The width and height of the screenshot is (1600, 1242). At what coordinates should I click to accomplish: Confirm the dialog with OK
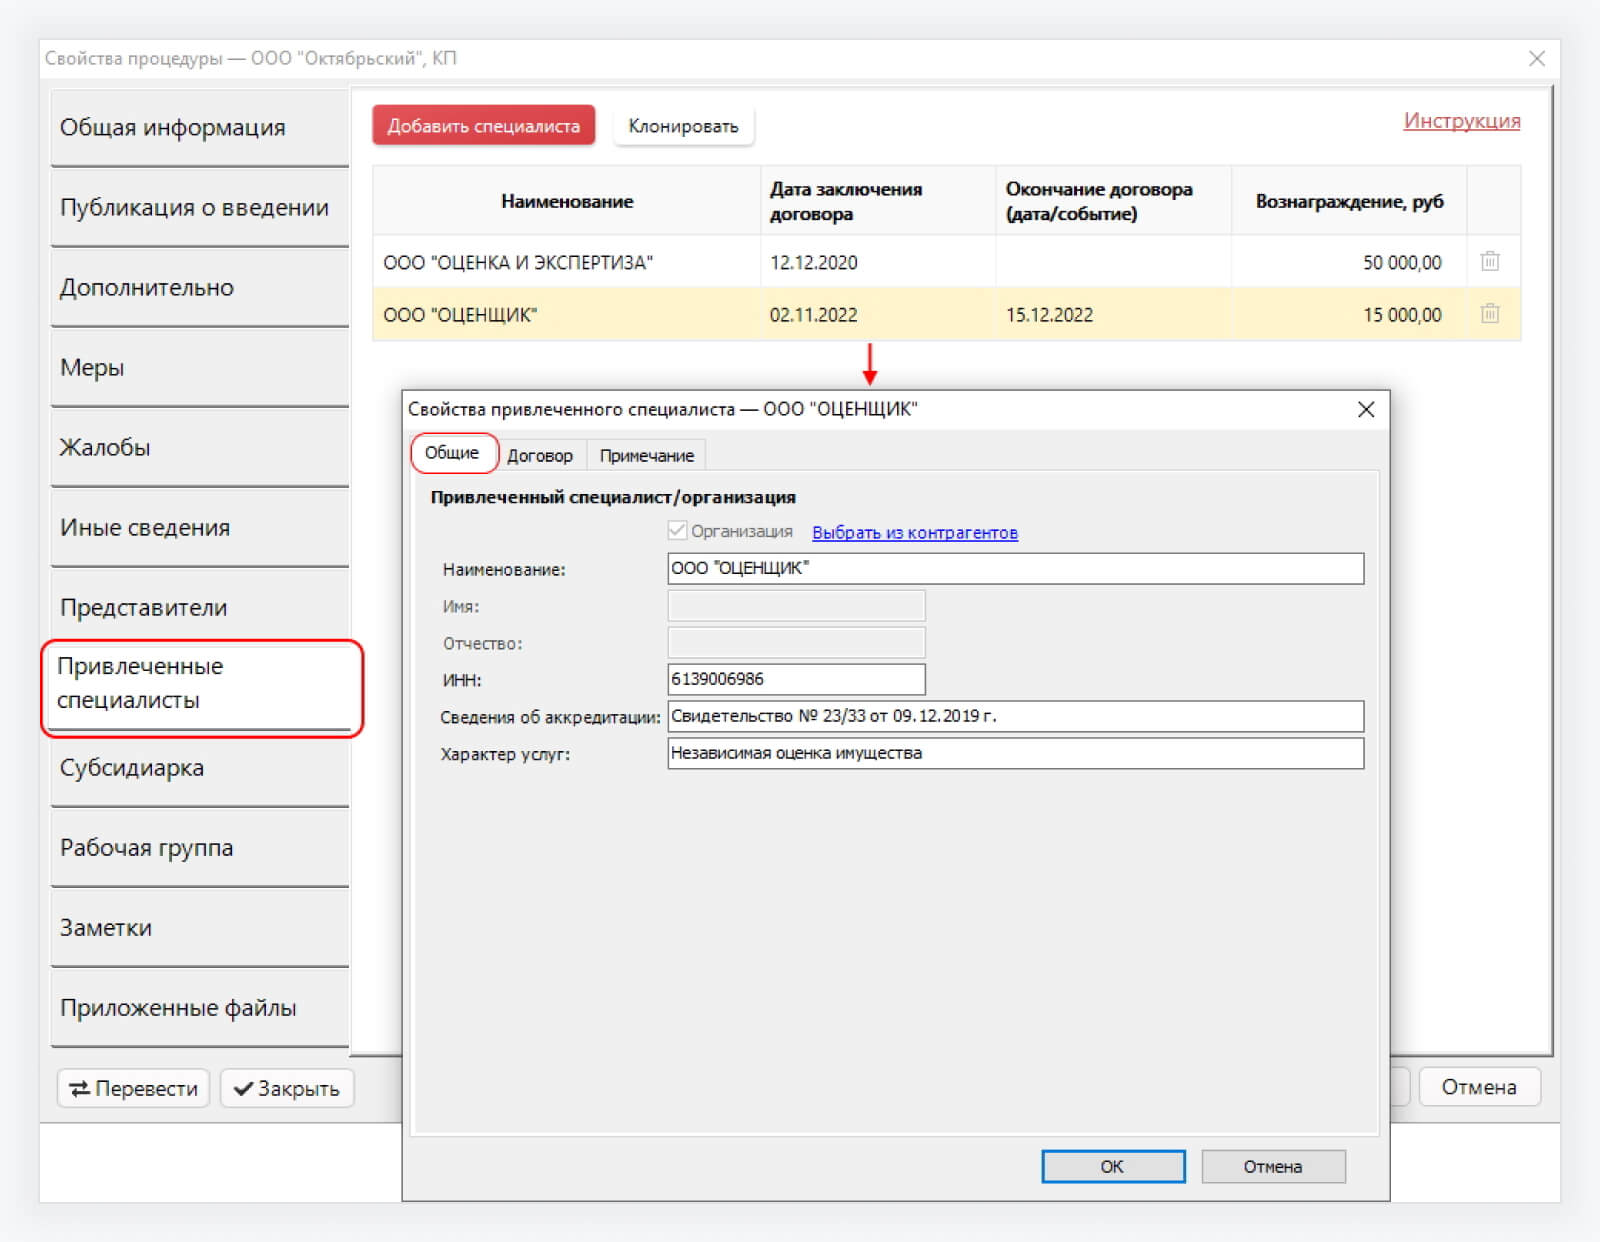1113,1166
